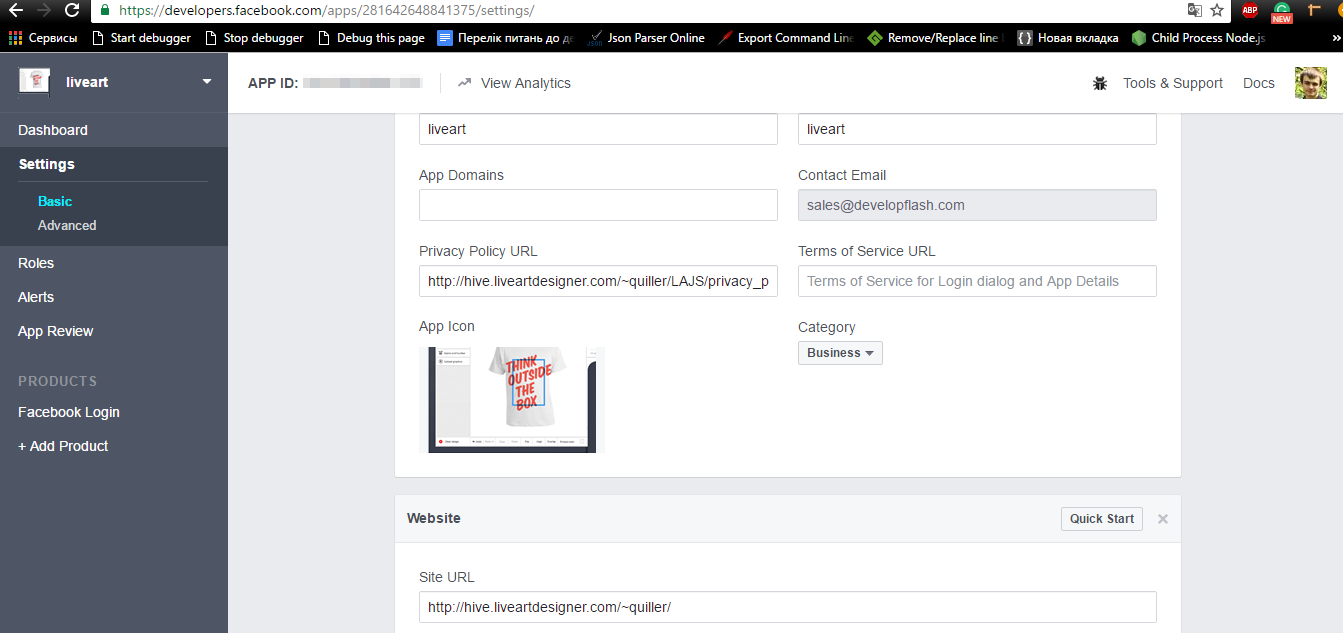The width and height of the screenshot is (1343, 633).
Task: Click the liveart app thumbnail icon
Action: click(34, 82)
